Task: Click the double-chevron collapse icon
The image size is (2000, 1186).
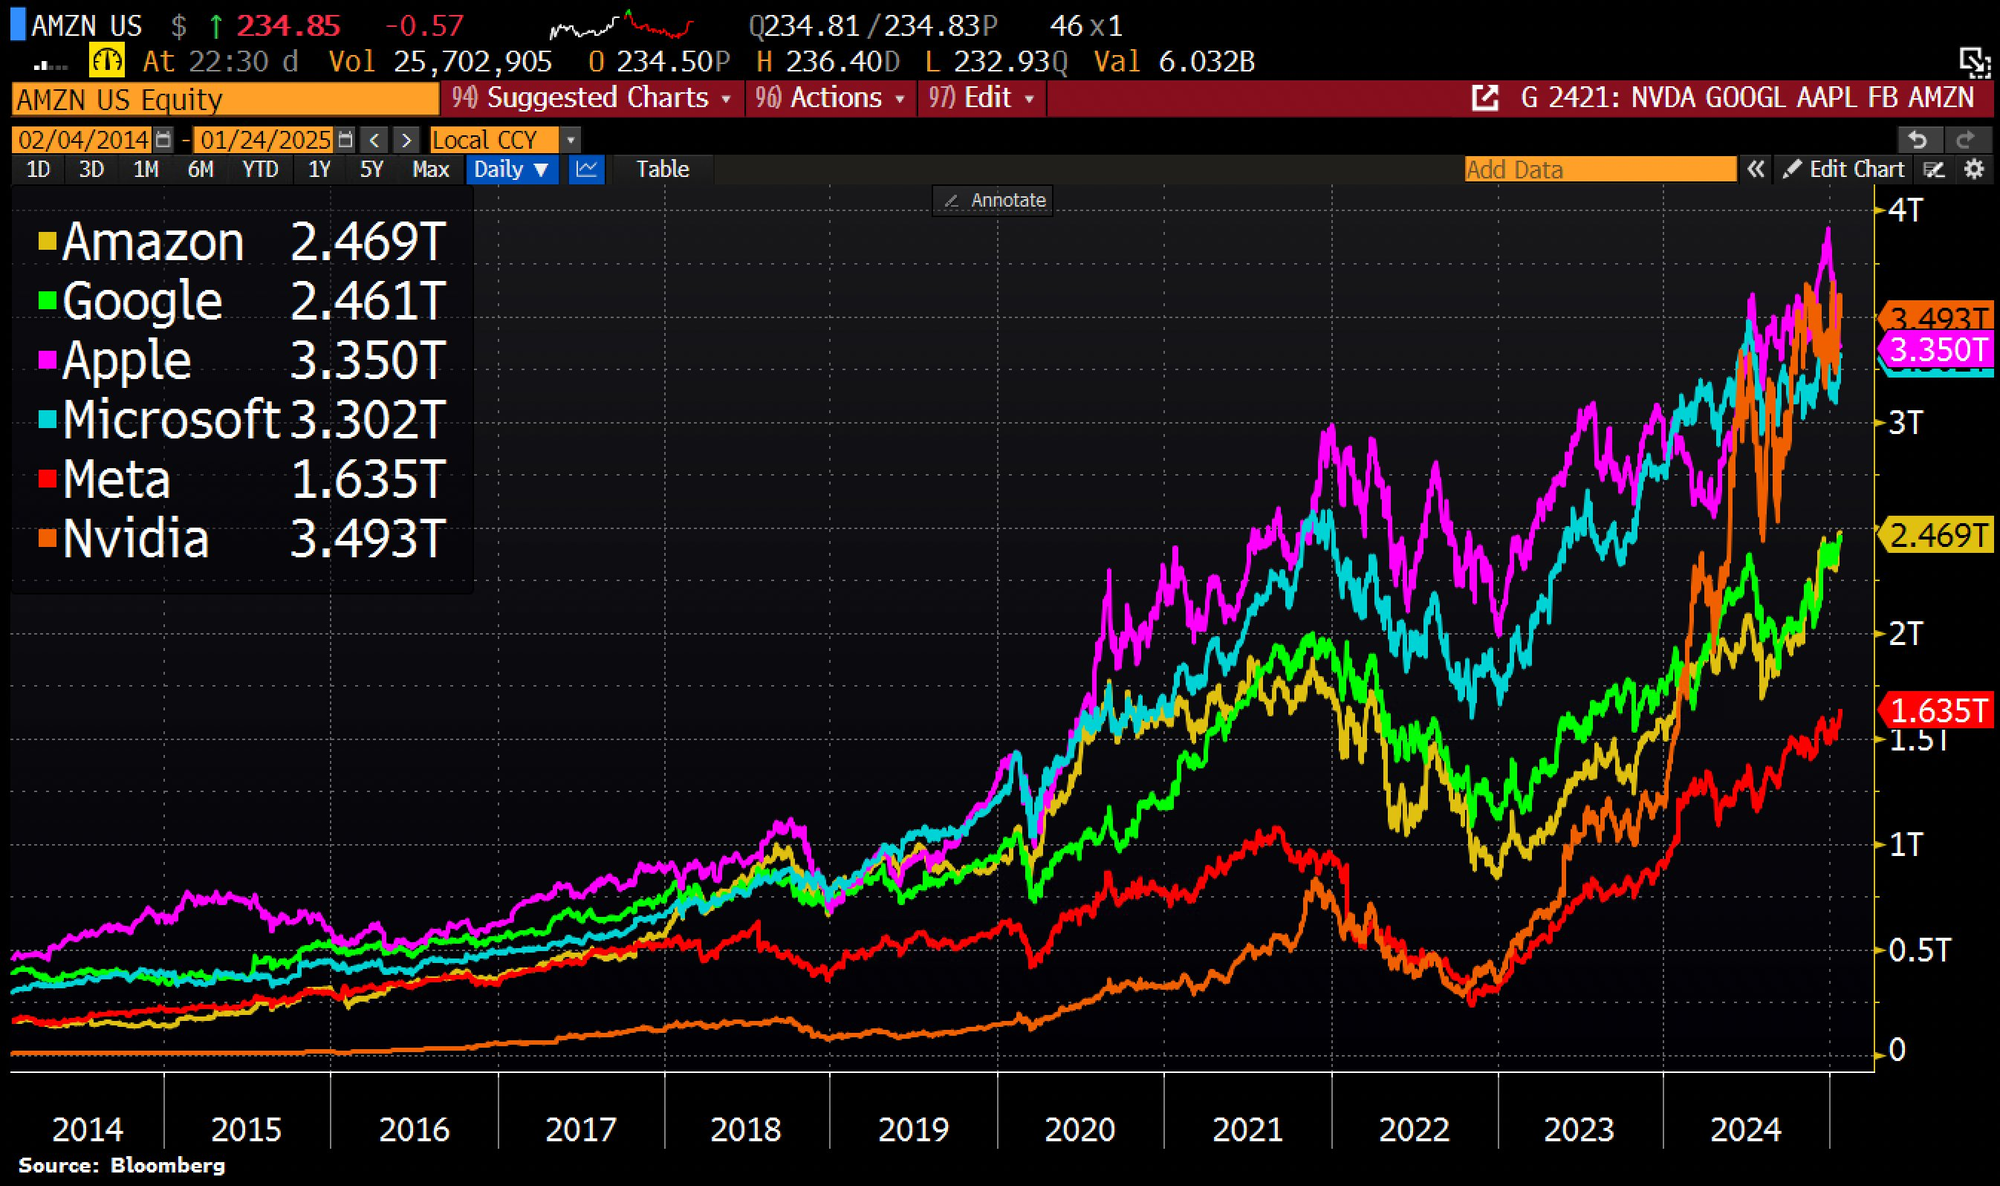Action: (x=1756, y=169)
